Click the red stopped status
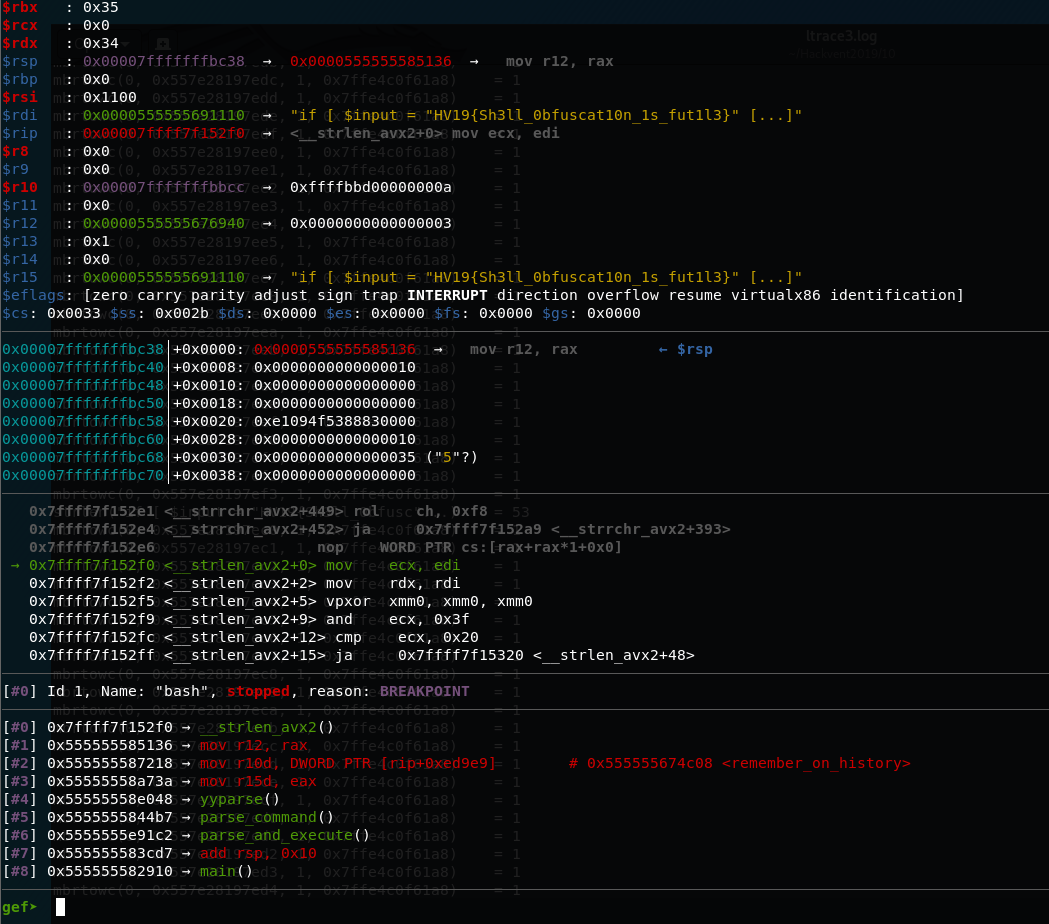1049x924 pixels. (258, 692)
